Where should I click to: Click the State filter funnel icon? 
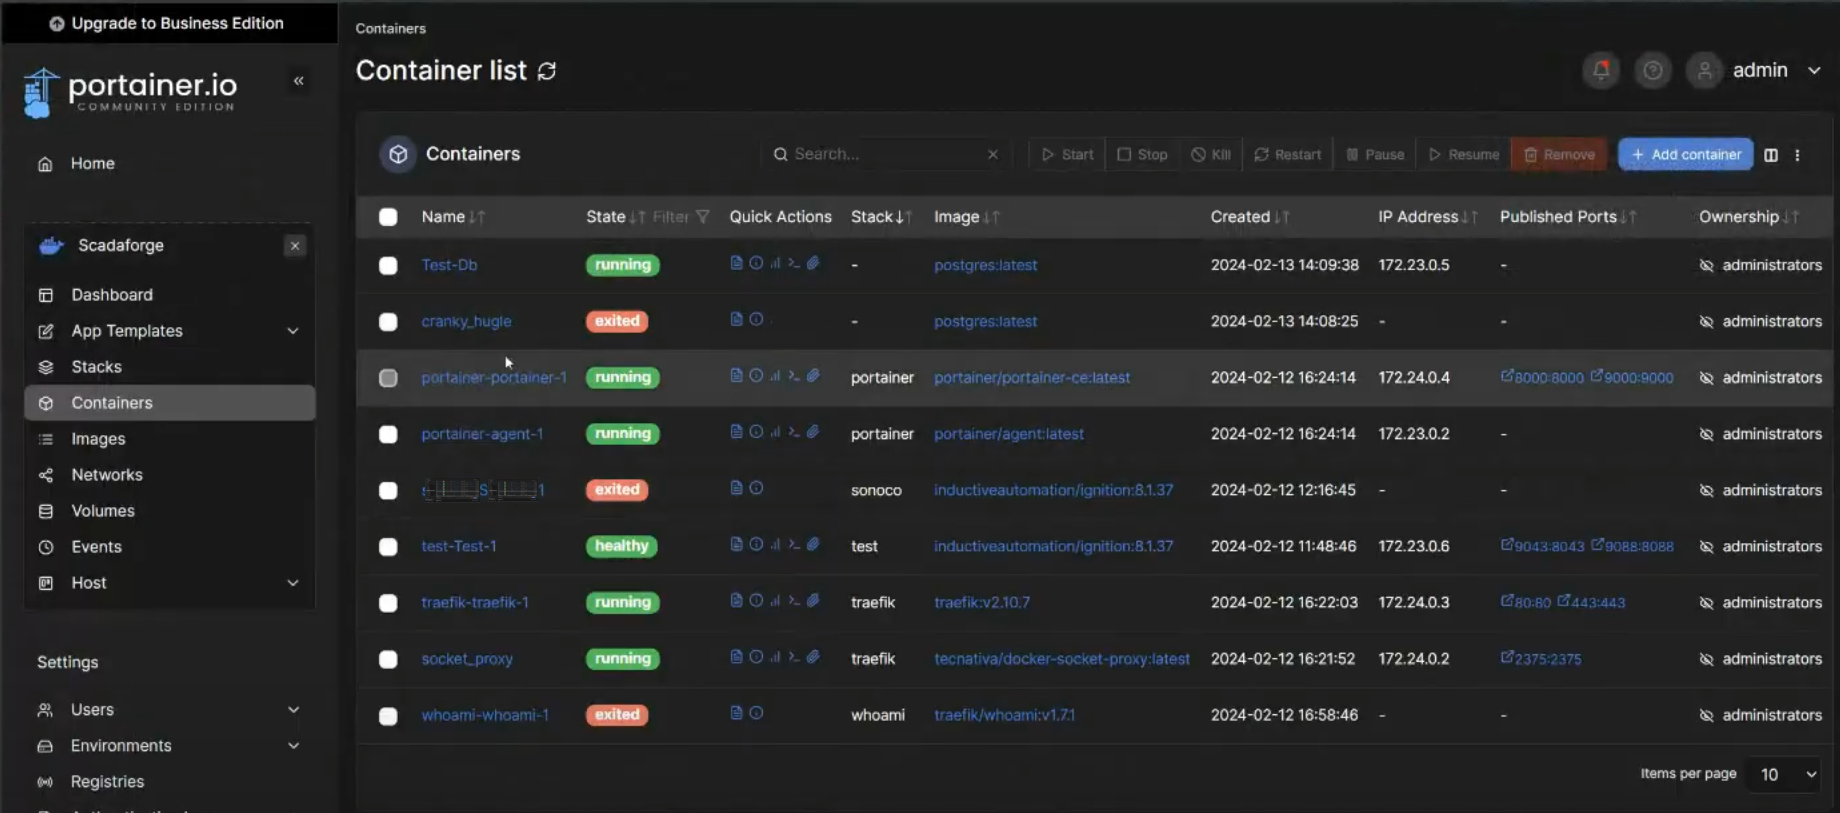click(703, 217)
